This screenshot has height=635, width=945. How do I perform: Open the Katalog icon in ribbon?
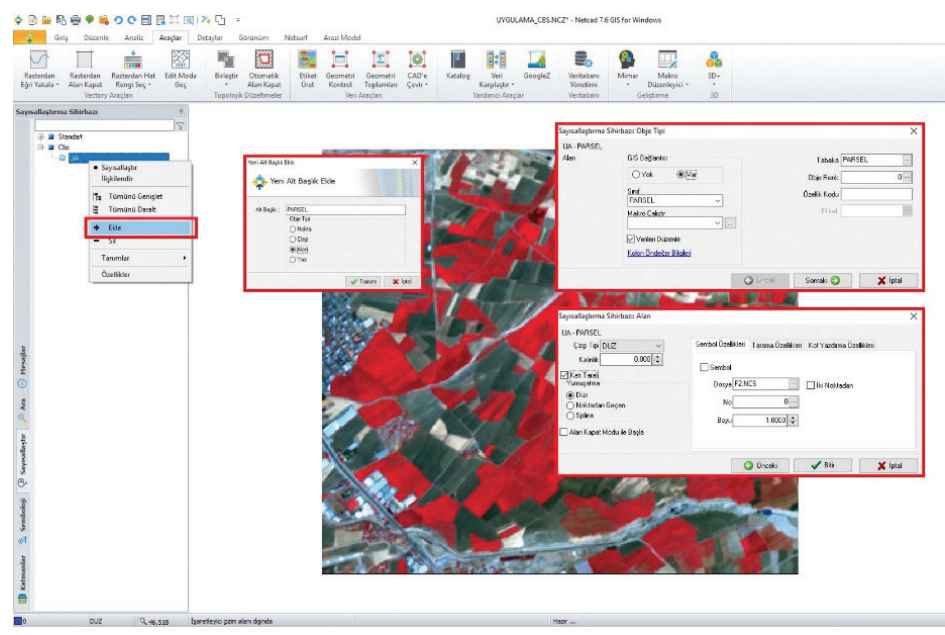(458, 60)
